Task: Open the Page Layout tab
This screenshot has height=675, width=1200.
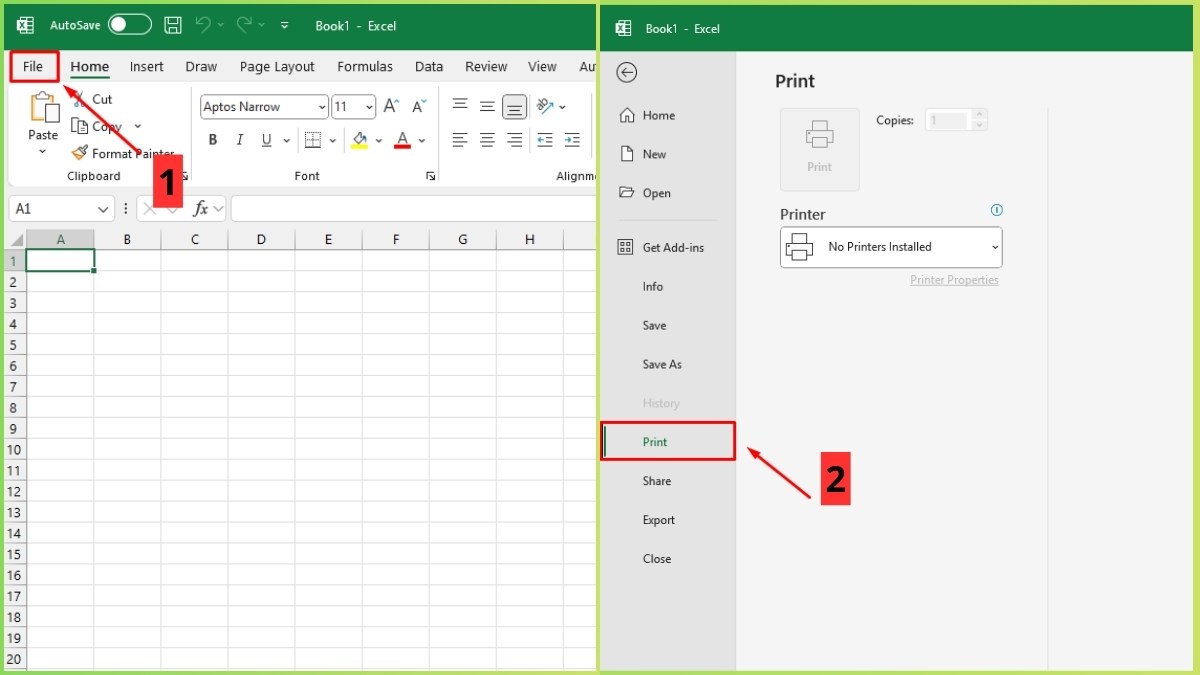Action: pyautogui.click(x=277, y=66)
